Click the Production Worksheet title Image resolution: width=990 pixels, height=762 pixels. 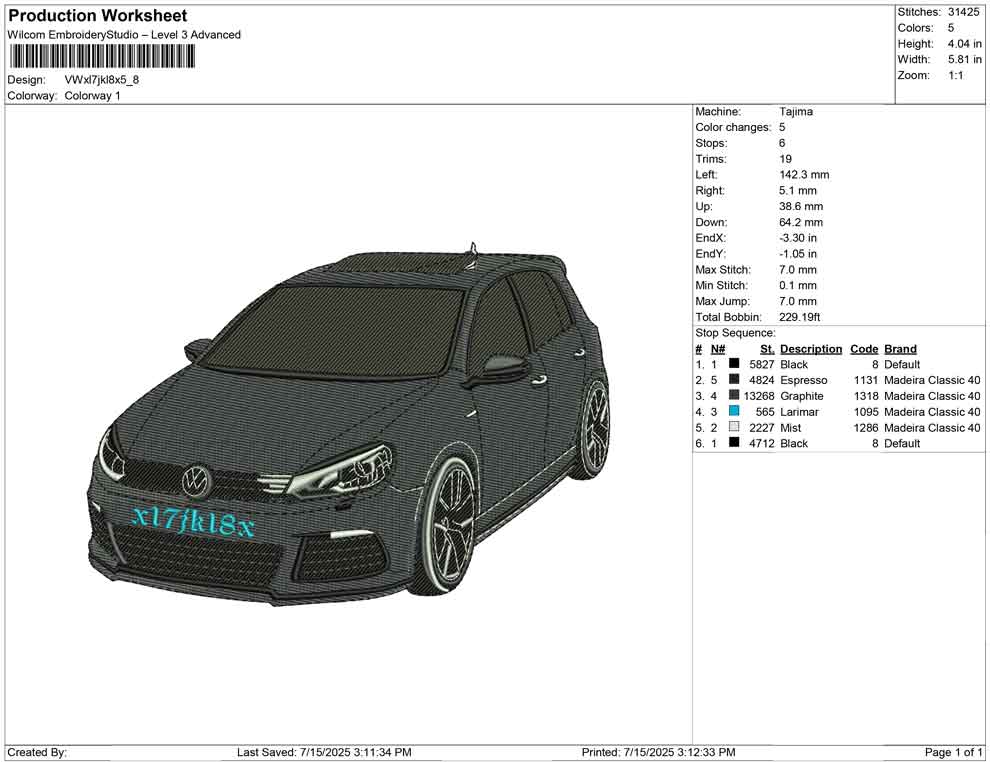98,16
